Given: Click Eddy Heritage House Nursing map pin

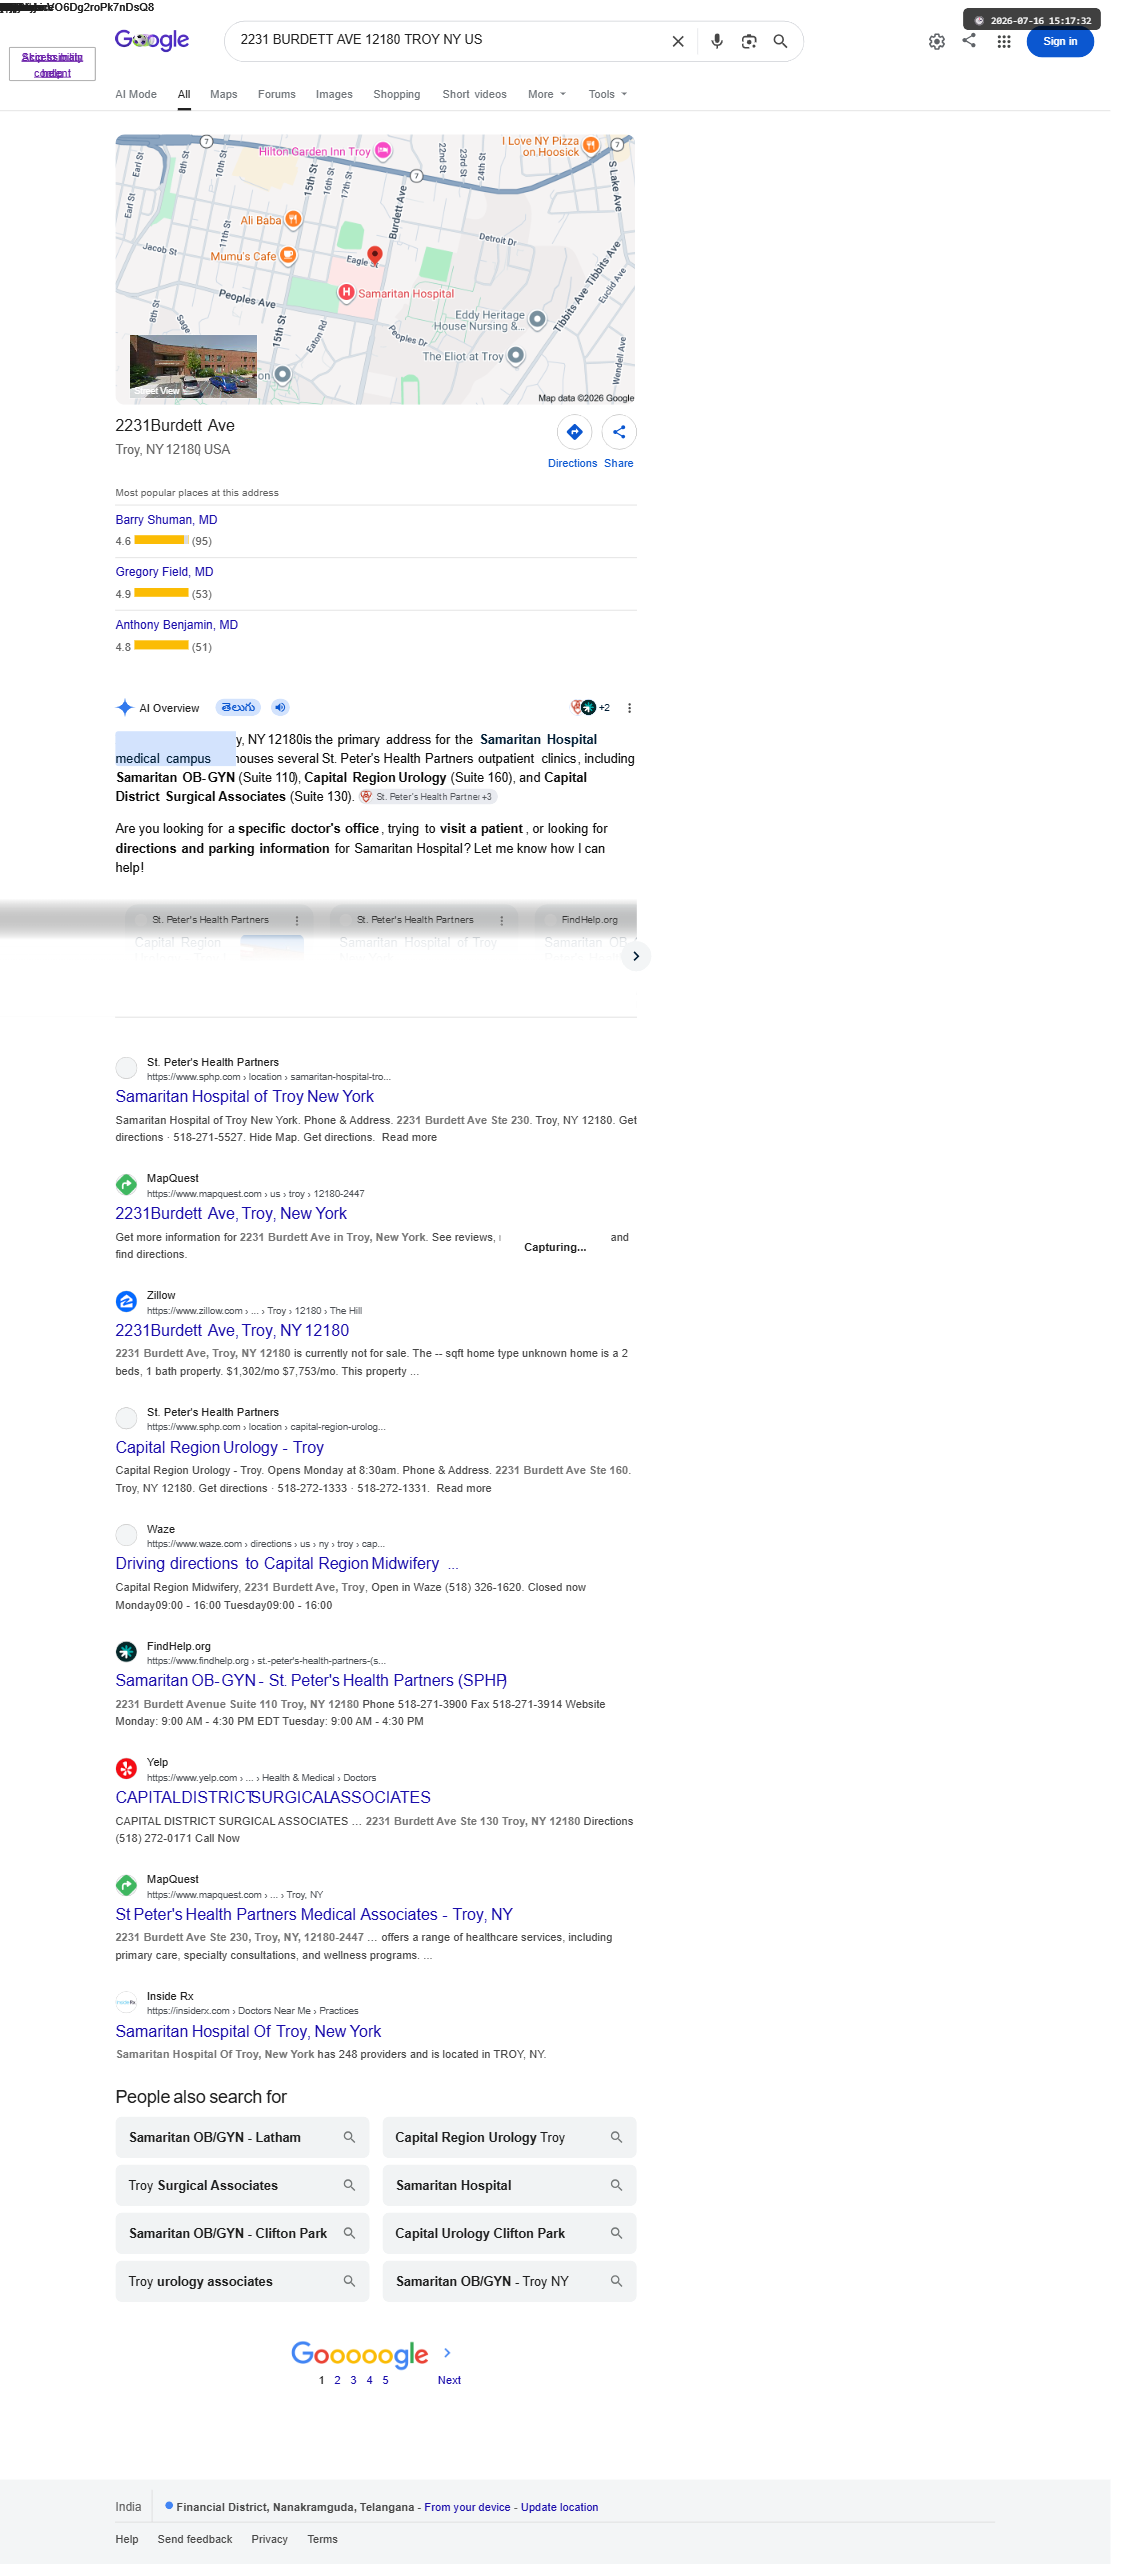Looking at the screenshot, I should coord(537,319).
